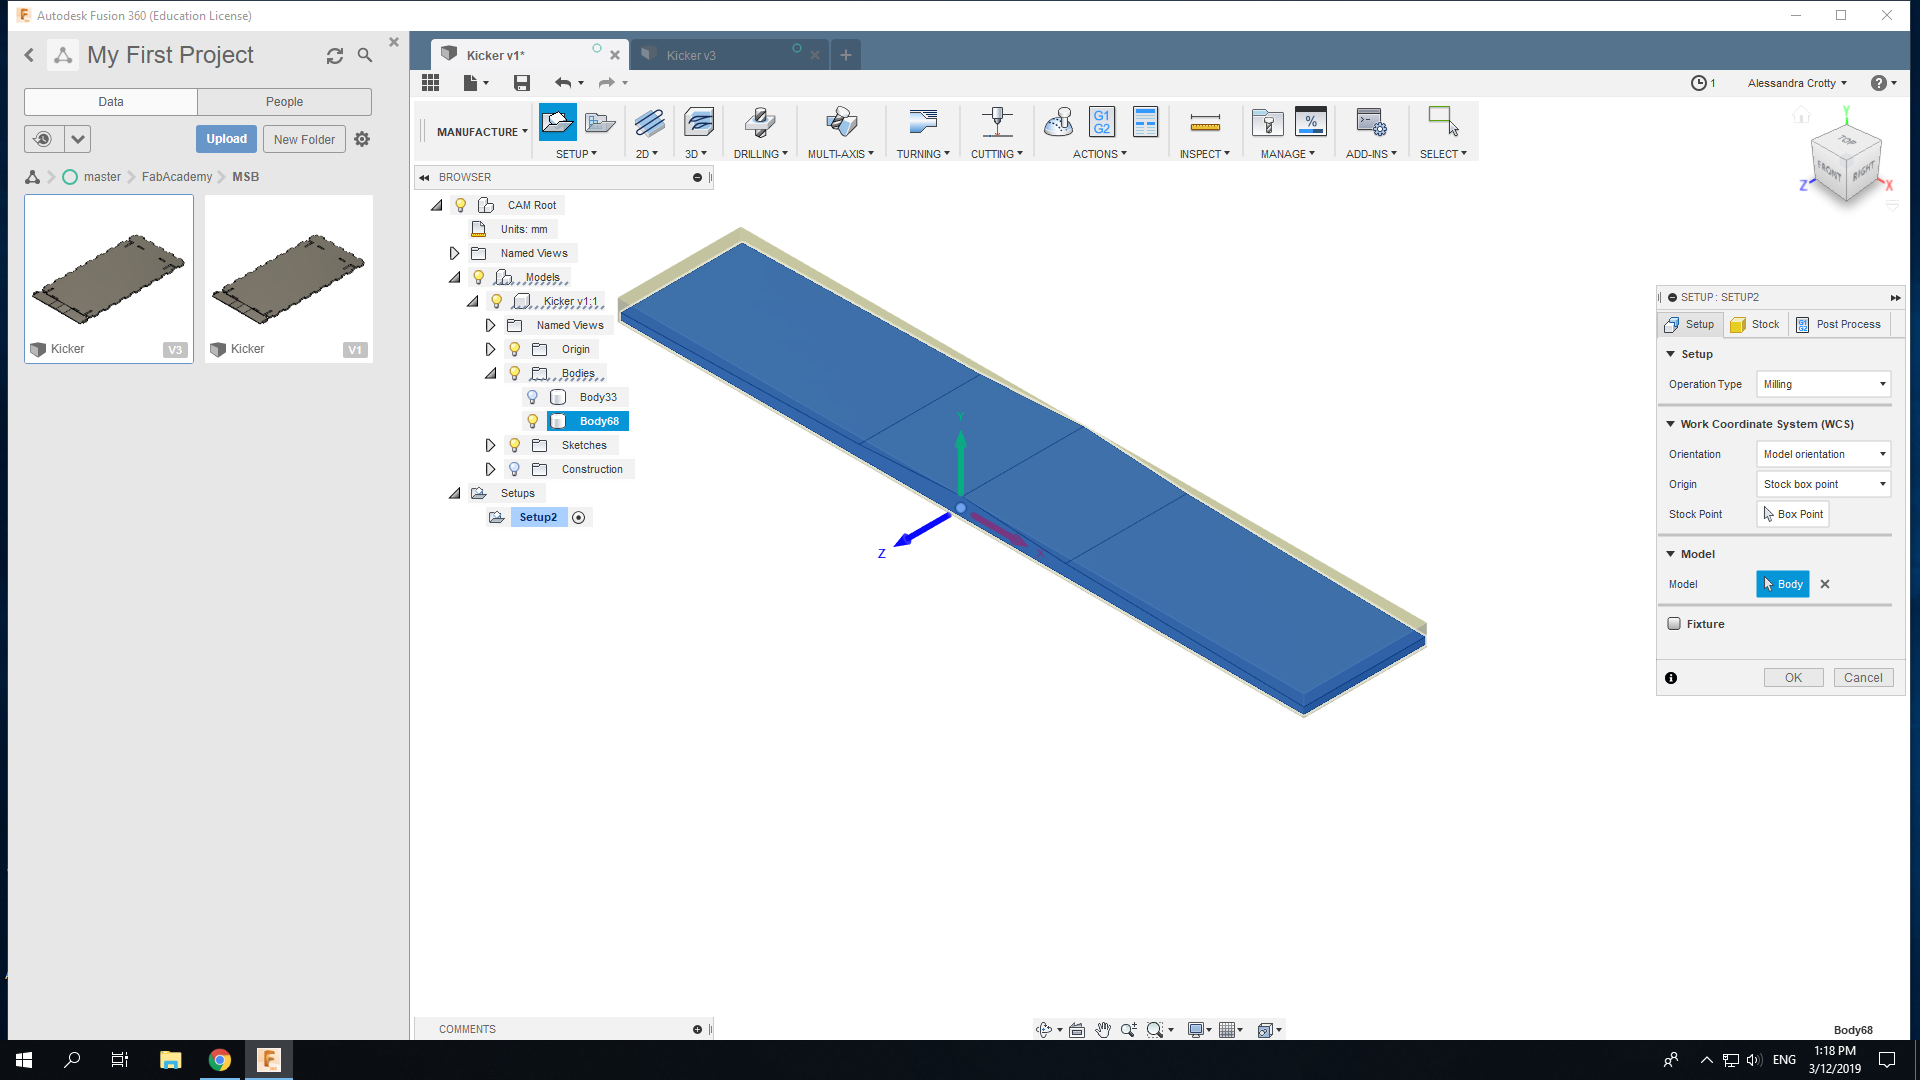The height and width of the screenshot is (1080, 1920).
Task: Open the Drilling tool icon
Action: (760, 123)
